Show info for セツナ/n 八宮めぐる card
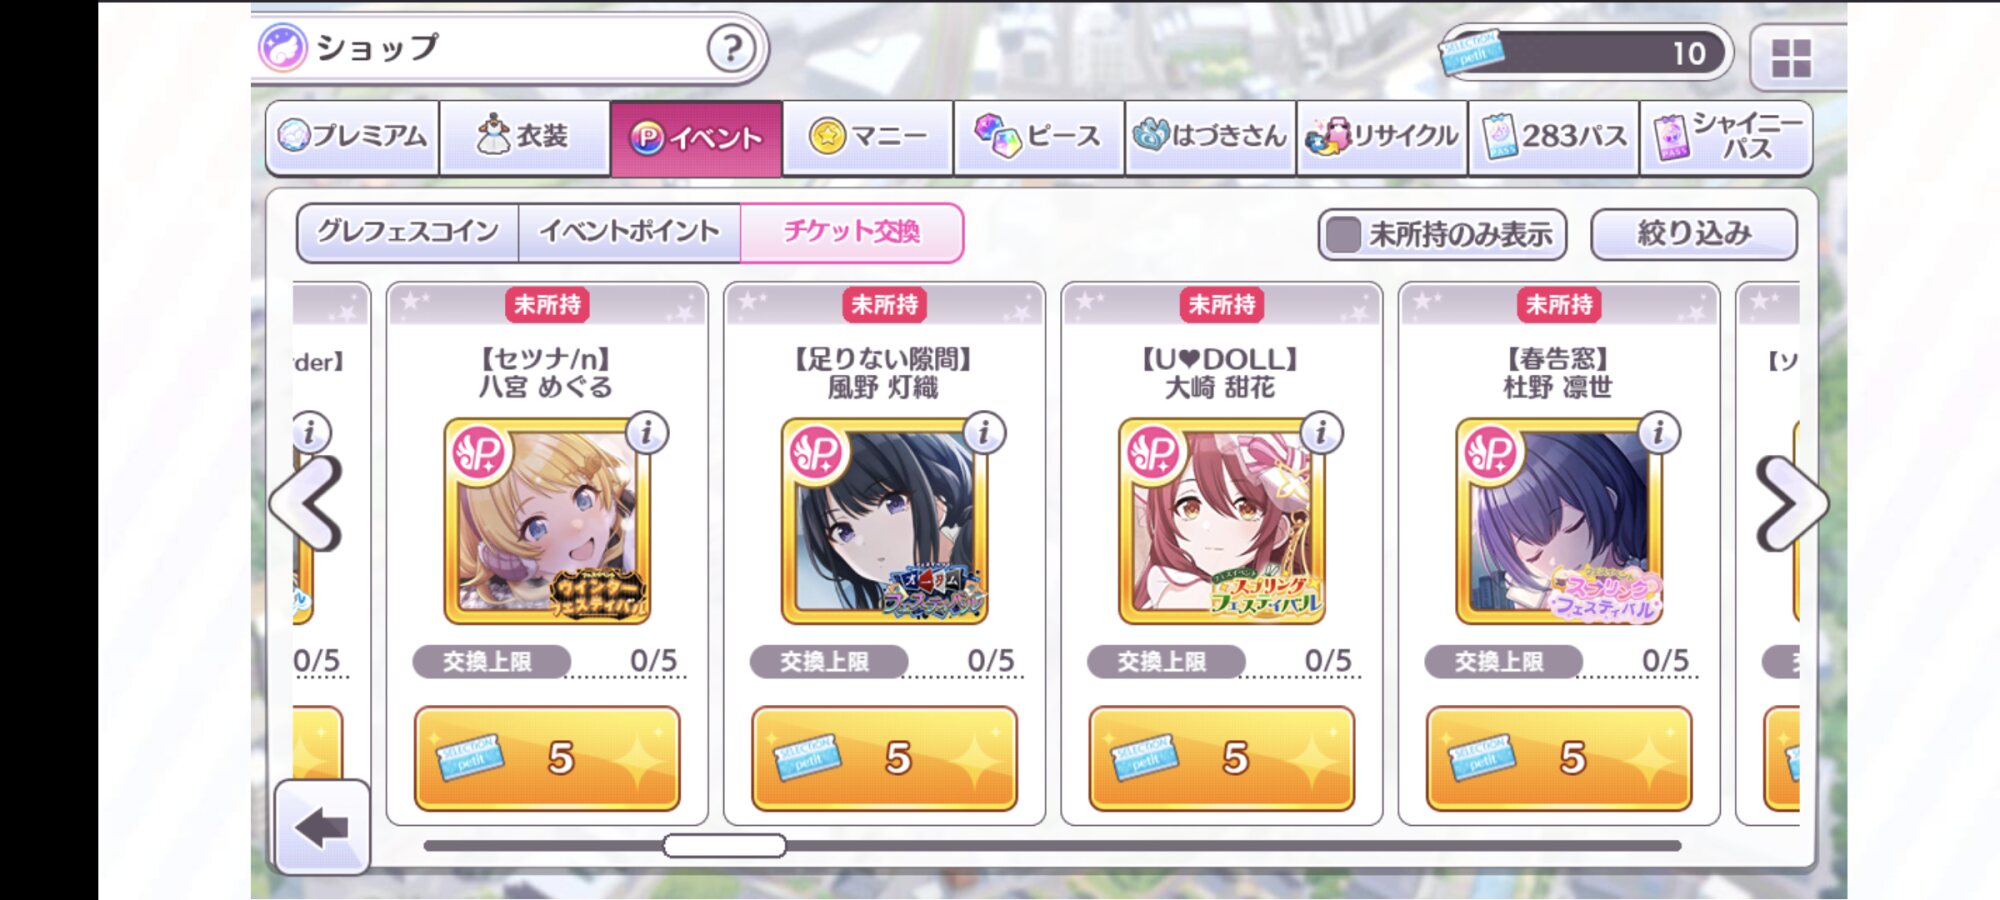The width and height of the screenshot is (2000, 900). pos(647,433)
